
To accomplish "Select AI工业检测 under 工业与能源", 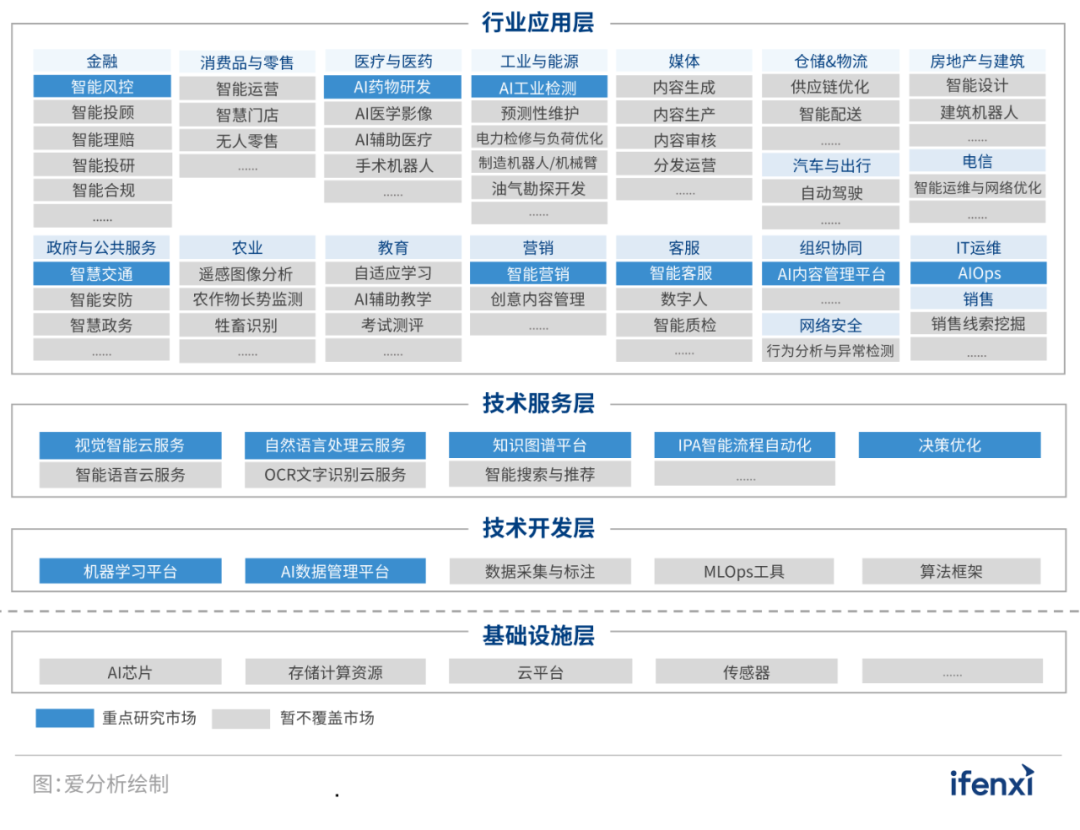I will point(538,87).
